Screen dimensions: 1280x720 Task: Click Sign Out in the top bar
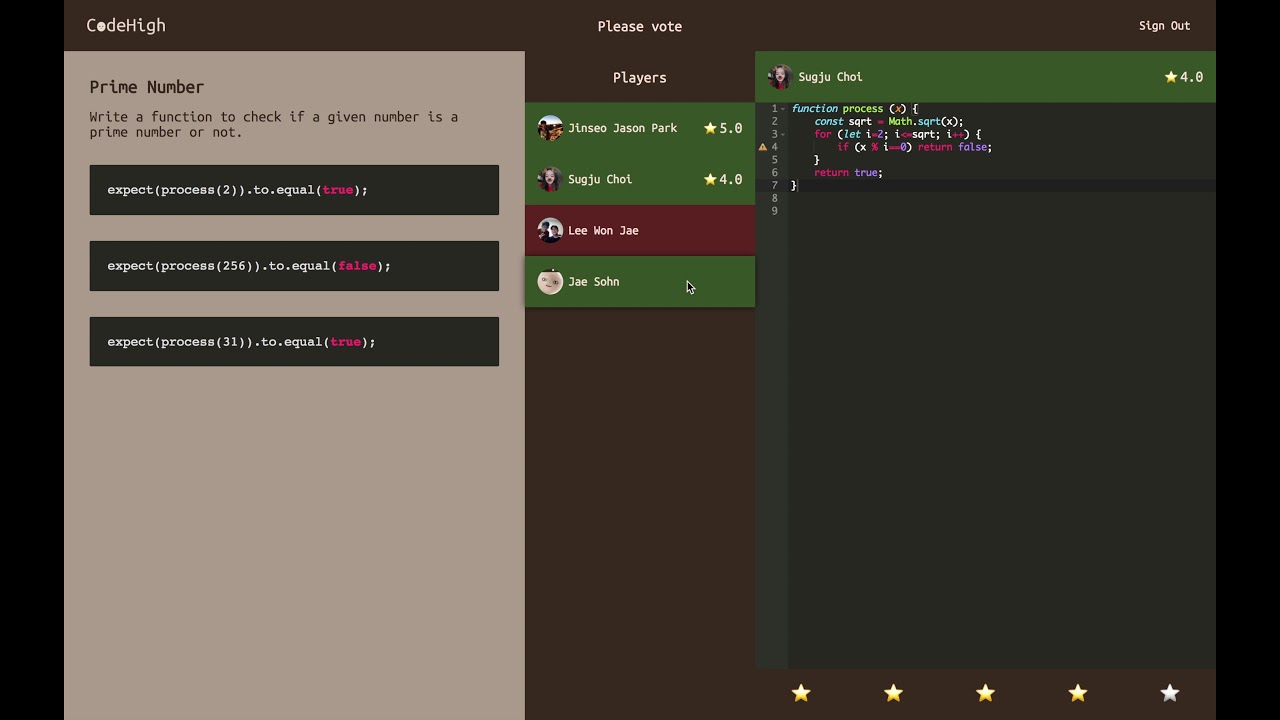click(x=1164, y=25)
